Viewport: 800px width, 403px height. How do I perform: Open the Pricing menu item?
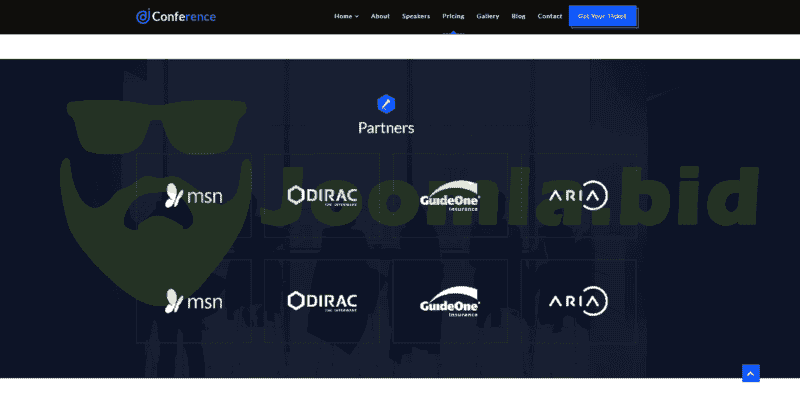(x=453, y=16)
